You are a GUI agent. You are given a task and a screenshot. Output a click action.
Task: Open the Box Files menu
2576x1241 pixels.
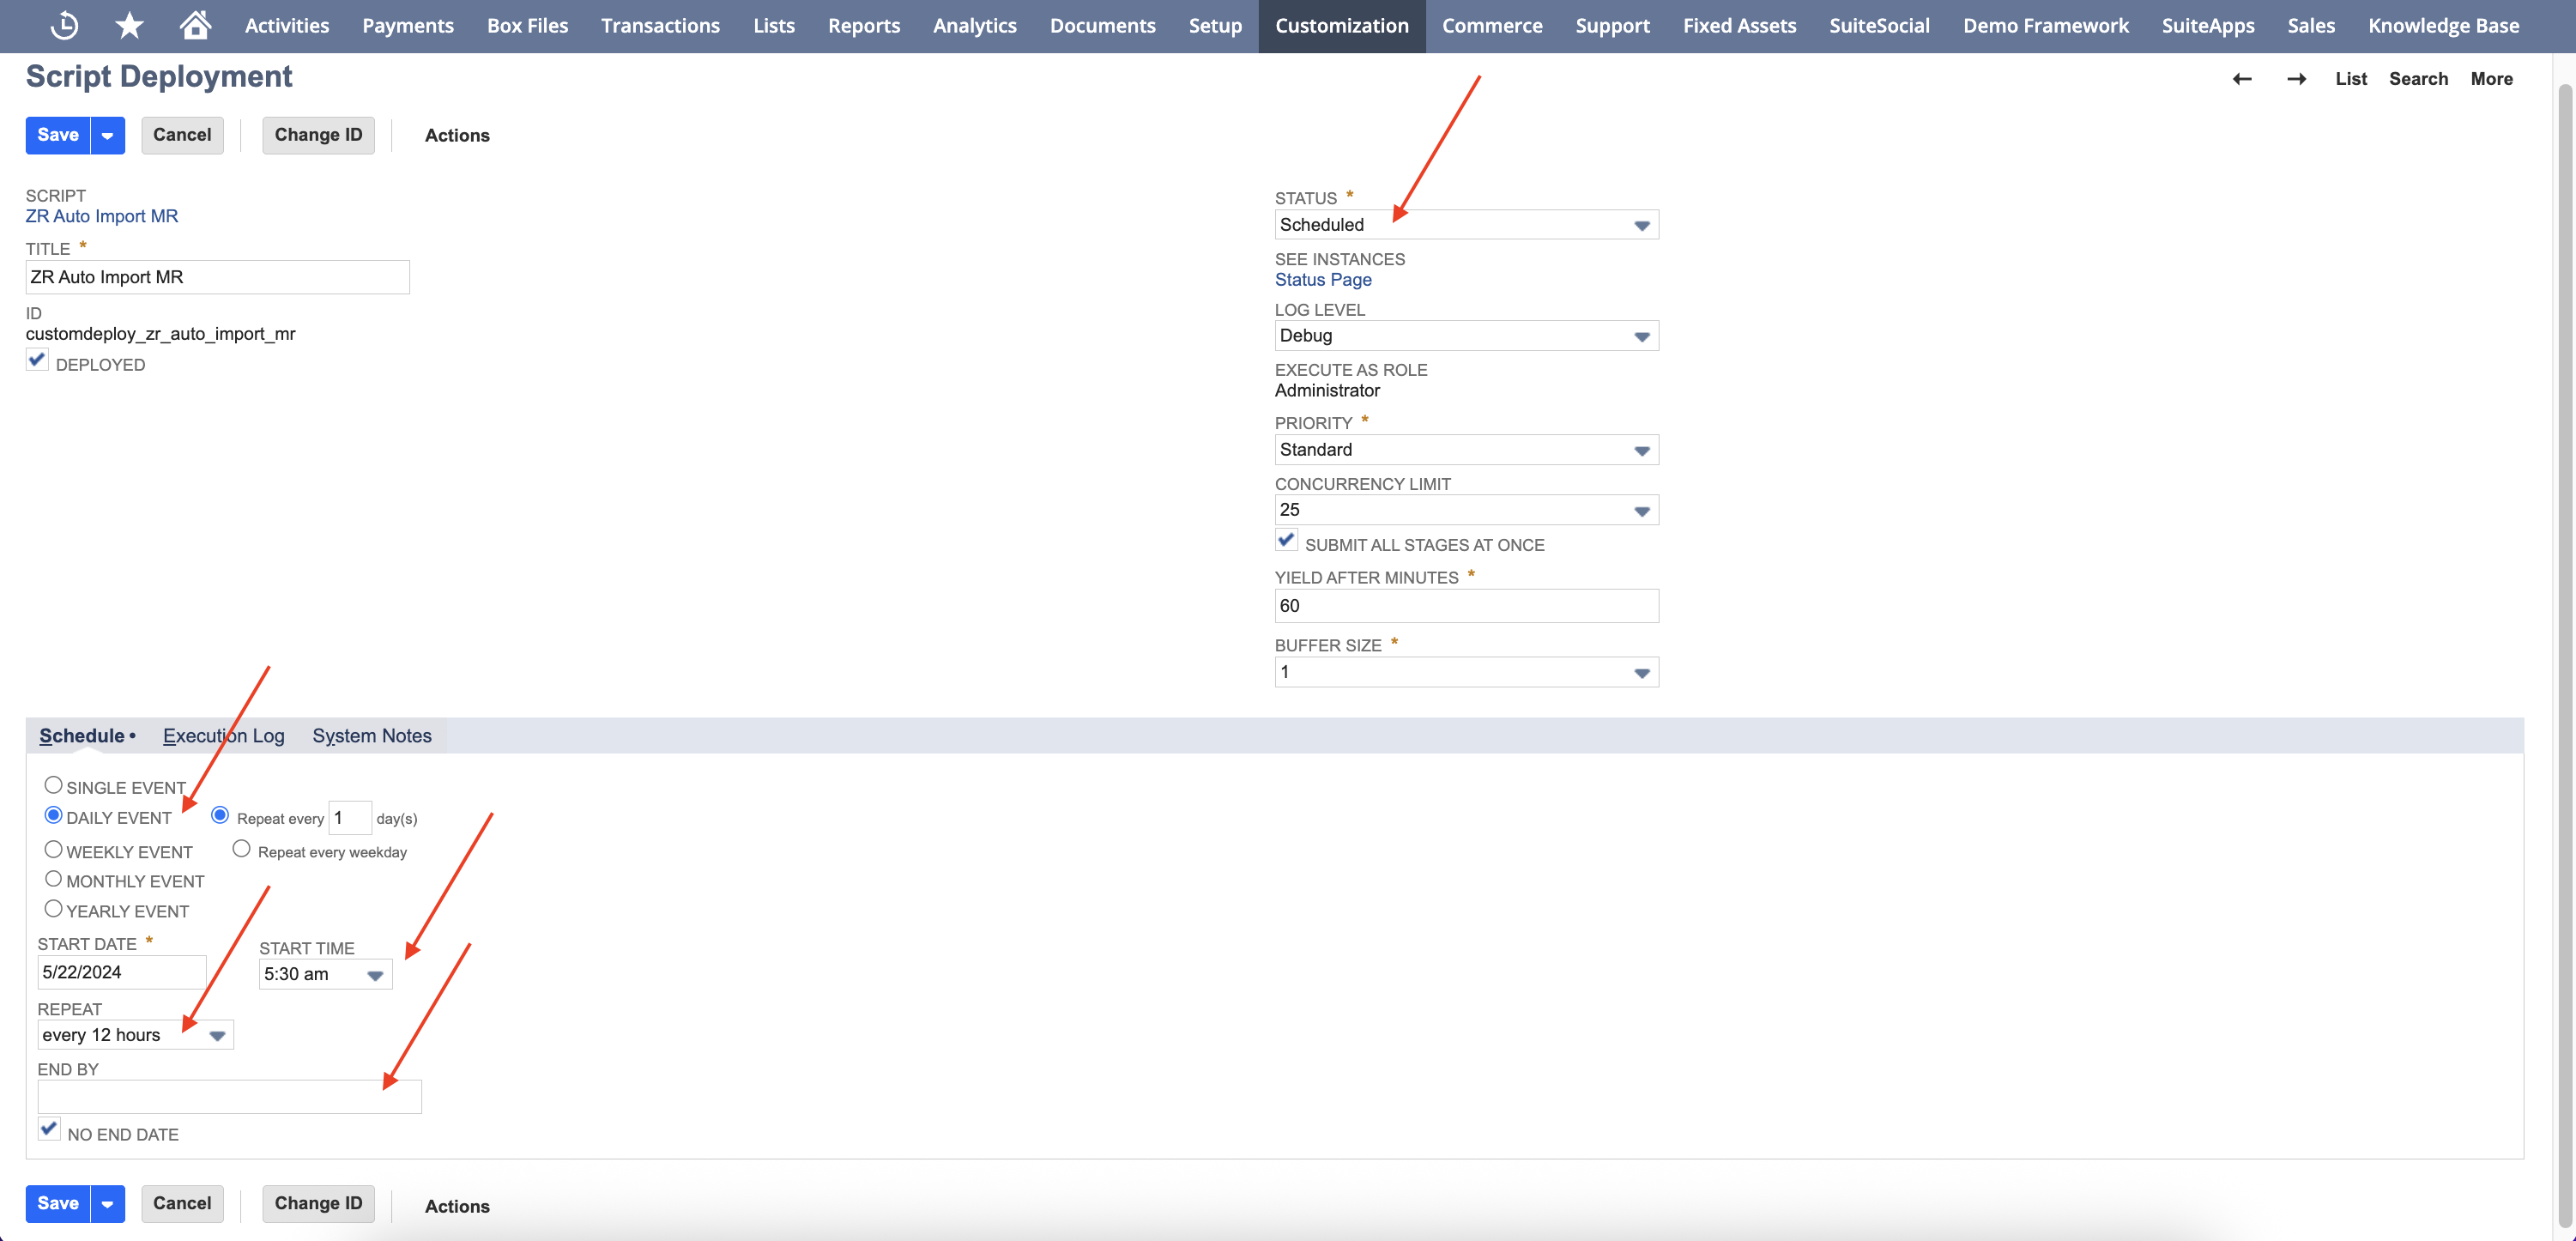point(527,26)
